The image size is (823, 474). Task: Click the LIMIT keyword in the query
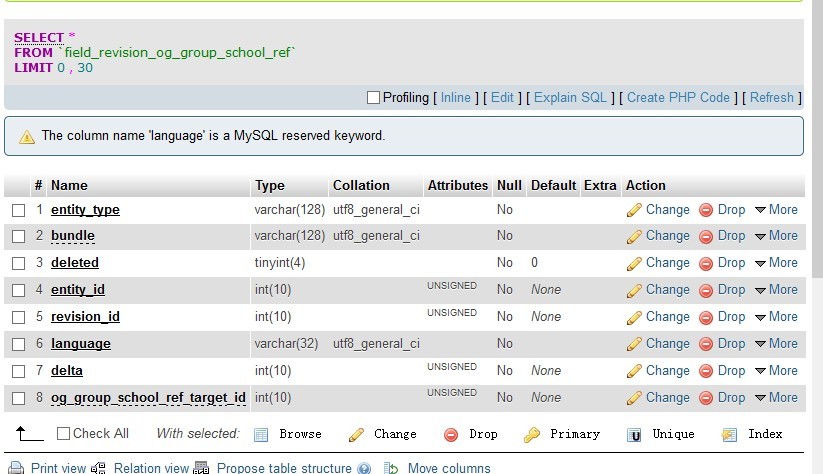pyautogui.click(x=34, y=68)
